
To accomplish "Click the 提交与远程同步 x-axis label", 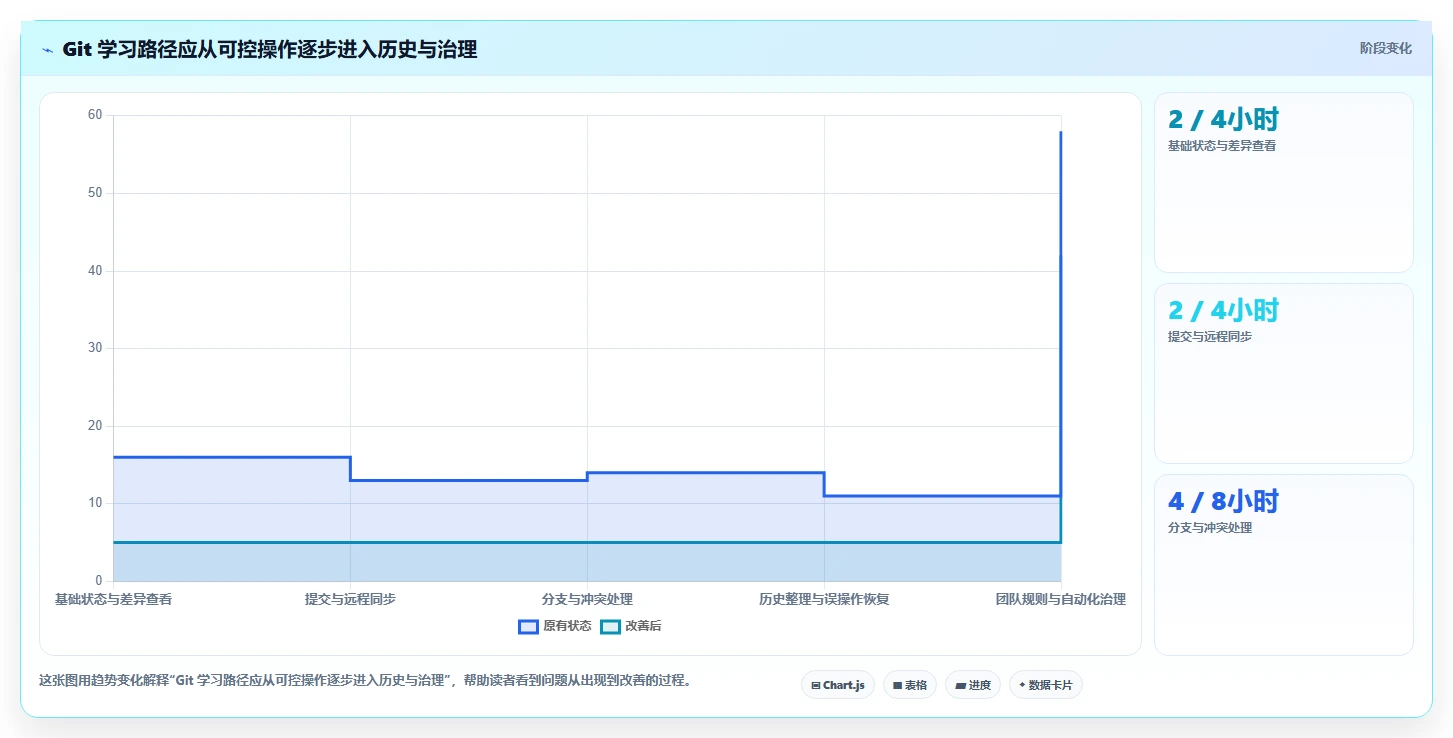I will [x=350, y=600].
